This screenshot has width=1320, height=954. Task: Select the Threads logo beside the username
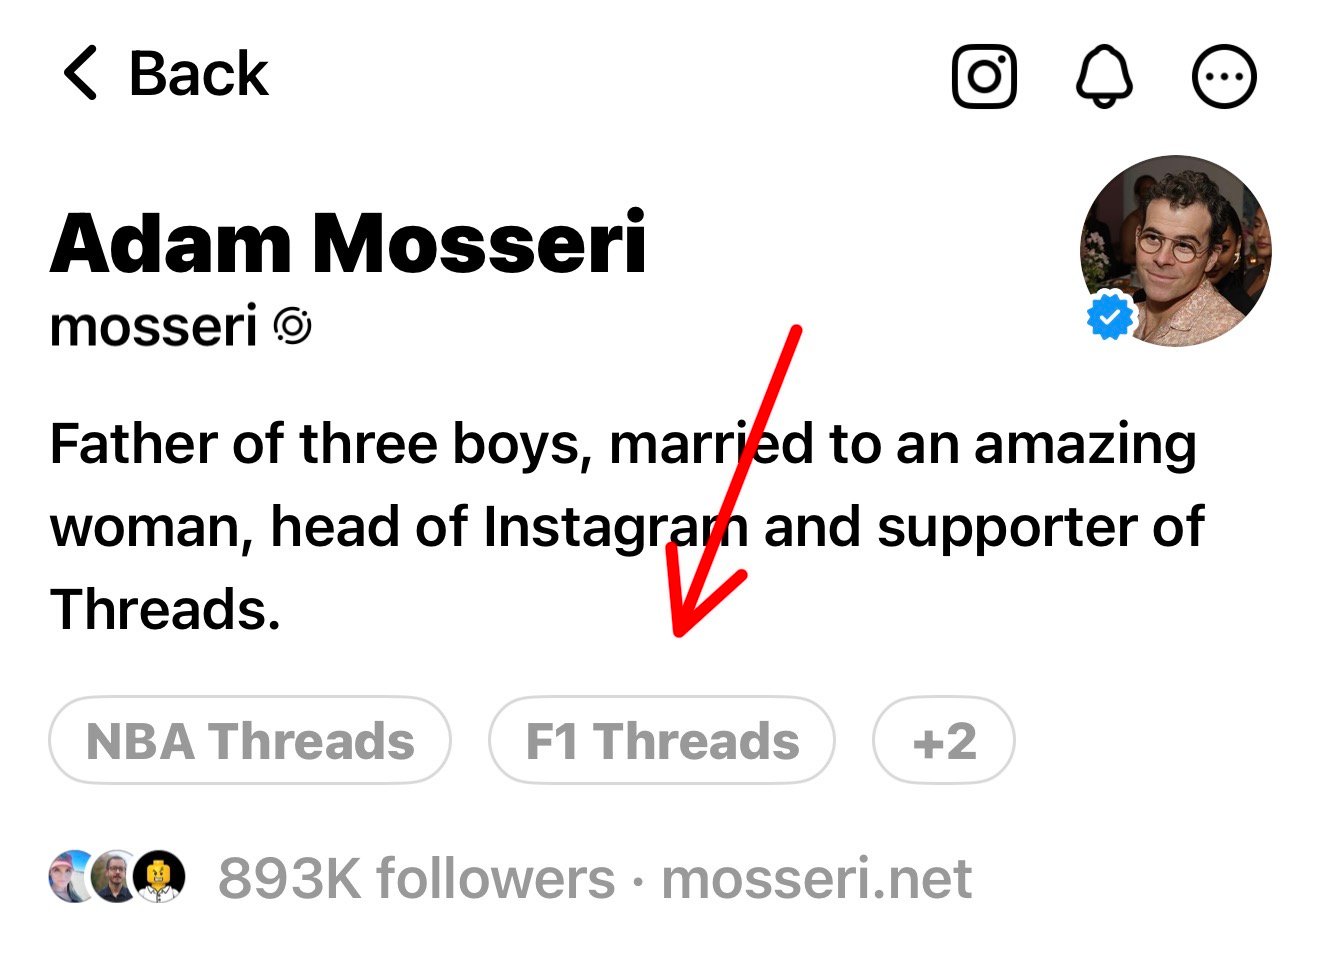[x=293, y=325]
